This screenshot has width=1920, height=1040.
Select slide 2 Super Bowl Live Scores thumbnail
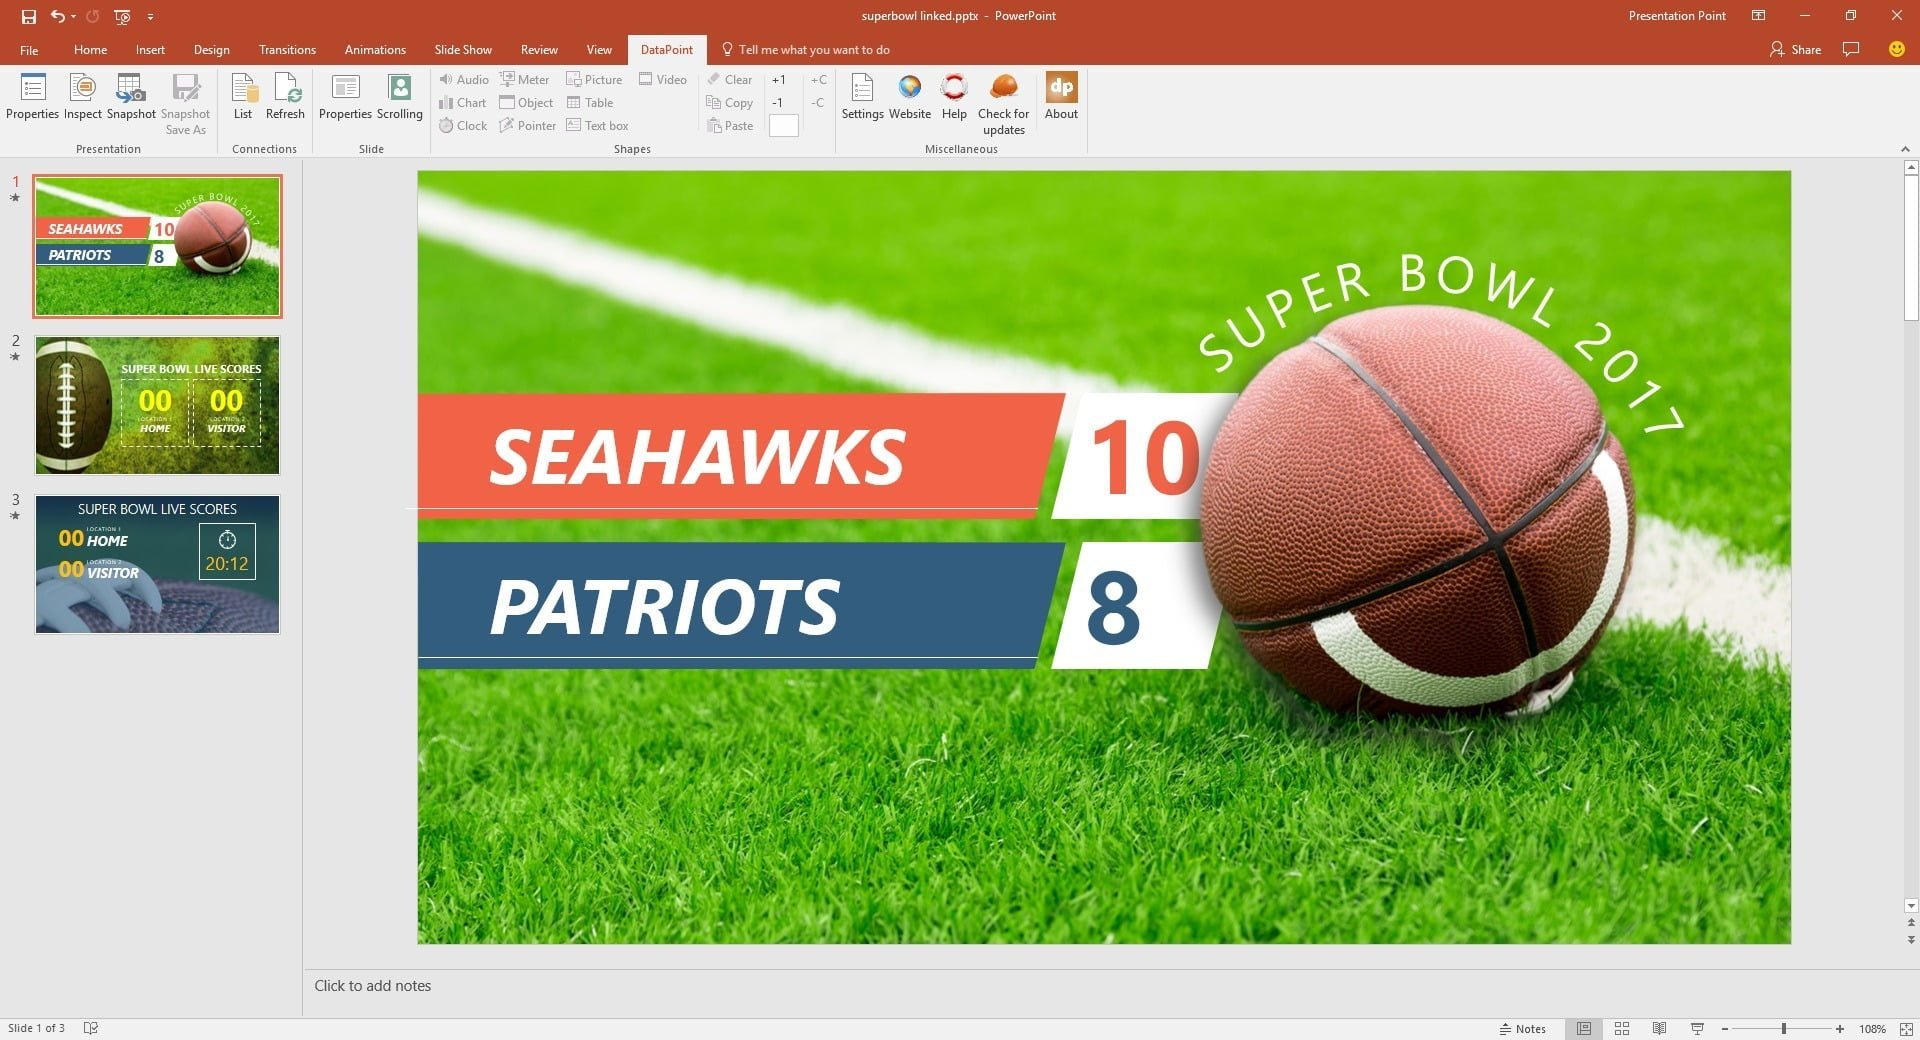(x=157, y=405)
